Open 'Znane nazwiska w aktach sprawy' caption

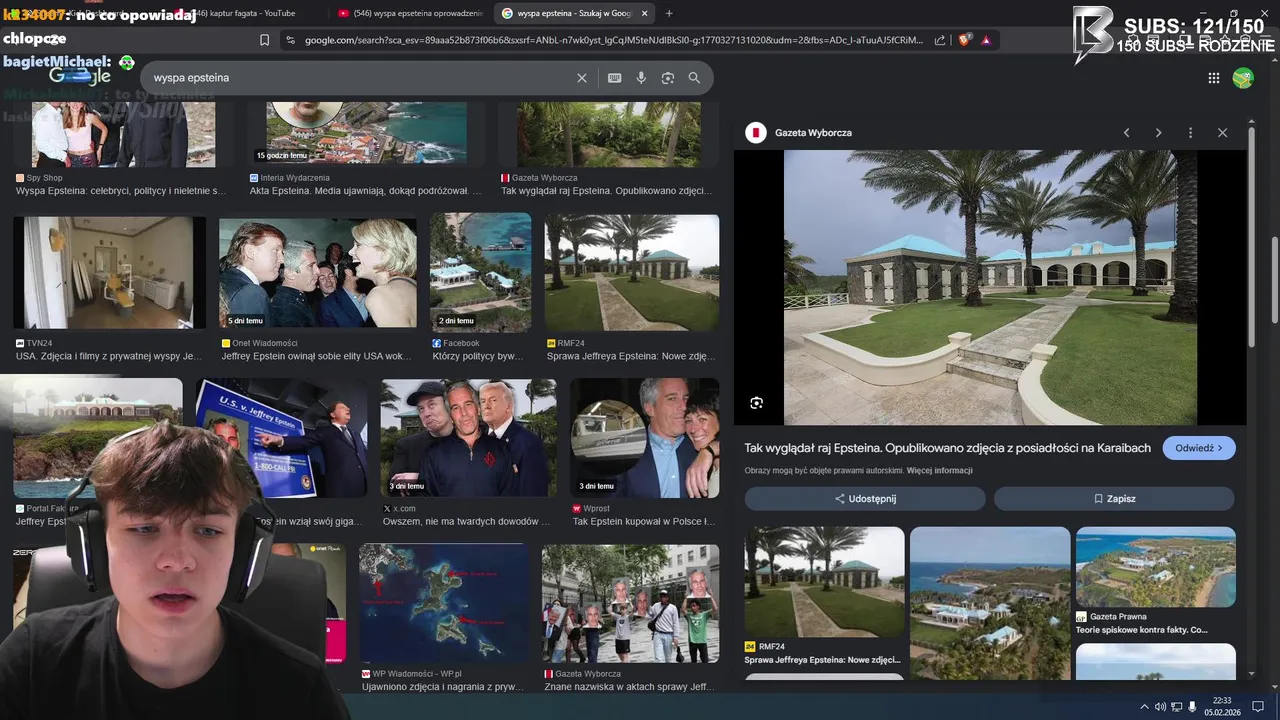(x=630, y=687)
